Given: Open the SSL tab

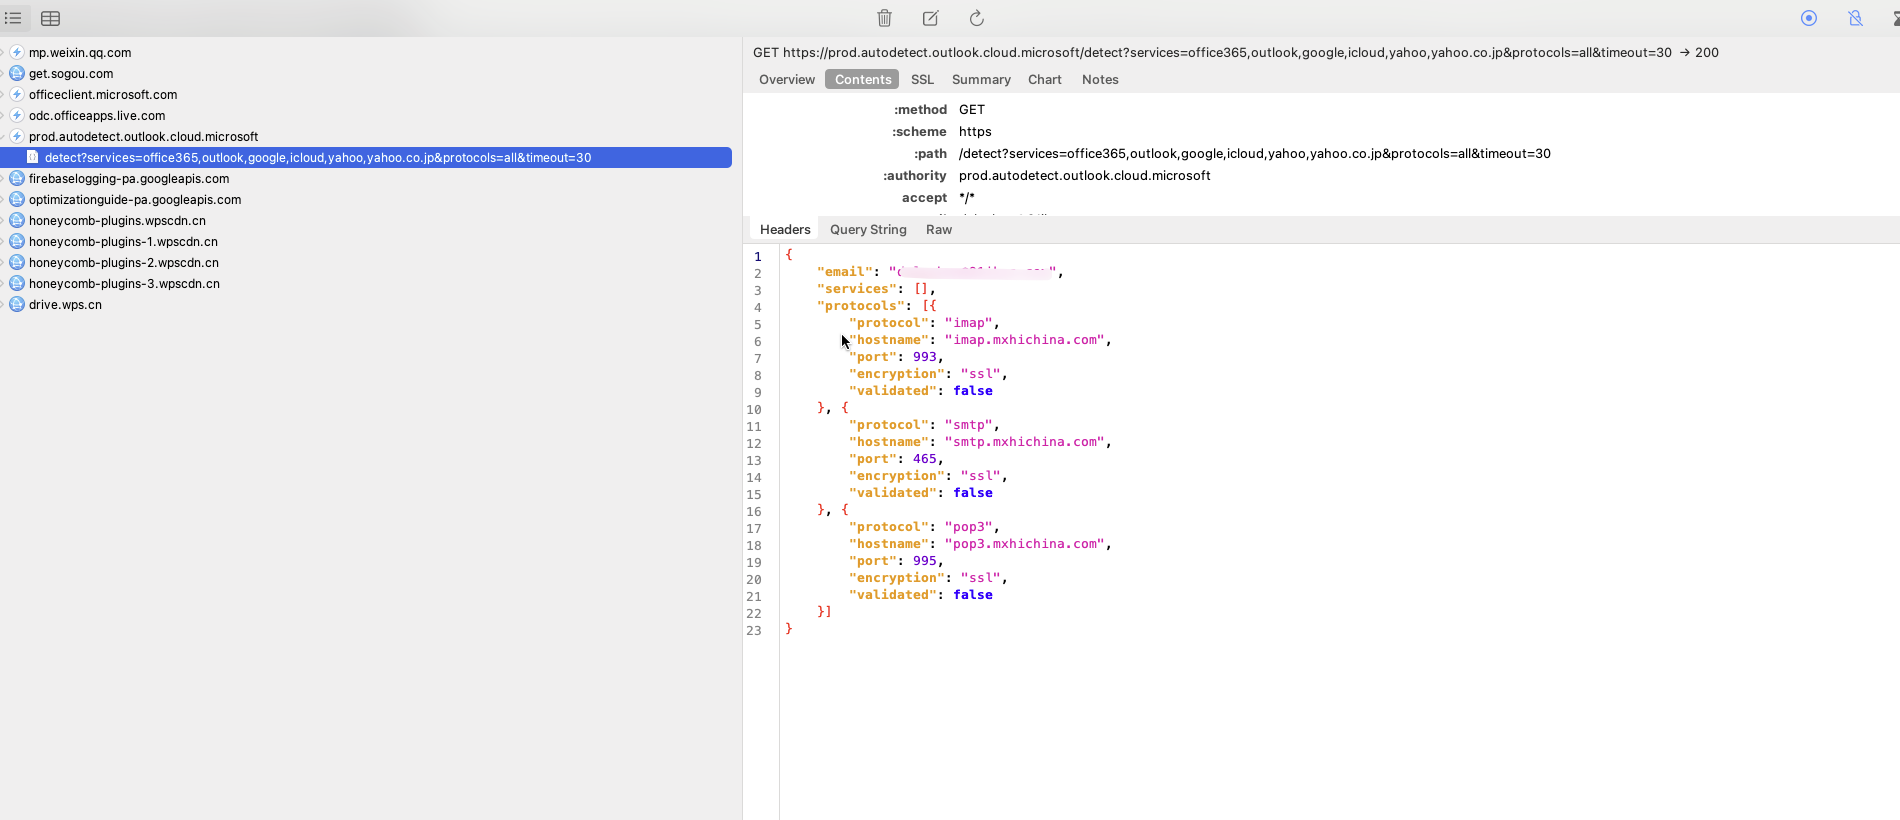Looking at the screenshot, I should click(x=922, y=80).
